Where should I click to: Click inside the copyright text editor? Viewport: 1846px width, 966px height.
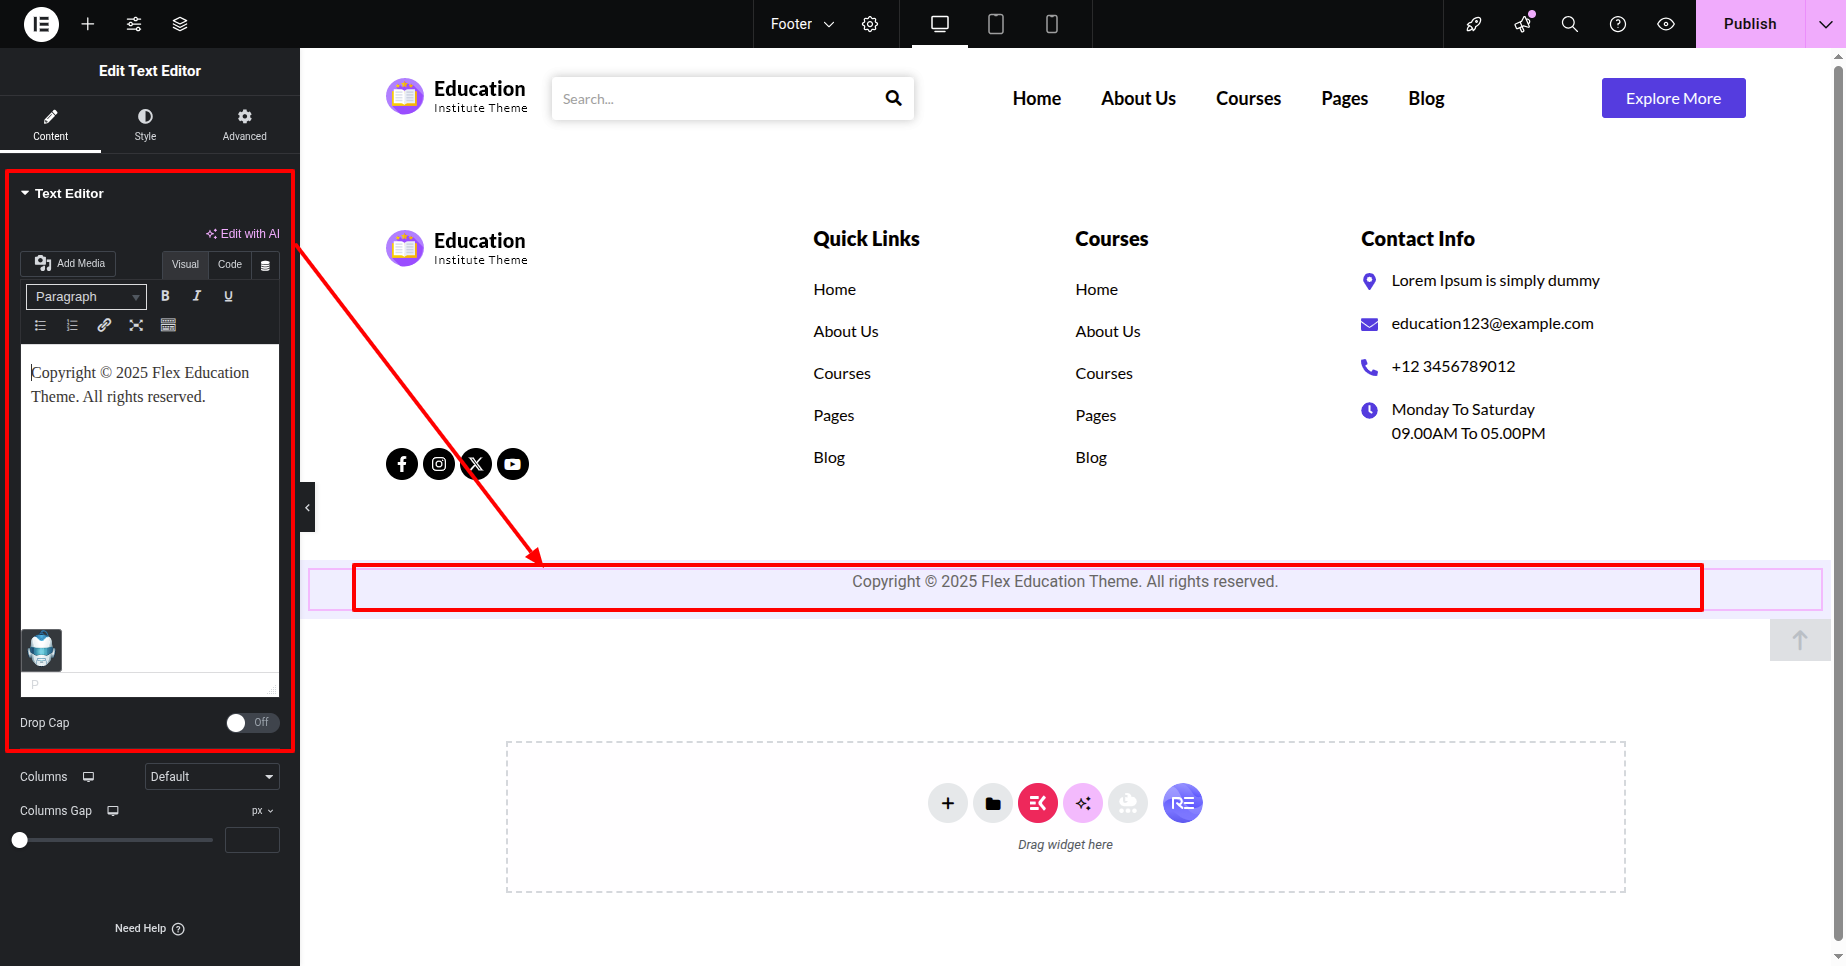[150, 508]
